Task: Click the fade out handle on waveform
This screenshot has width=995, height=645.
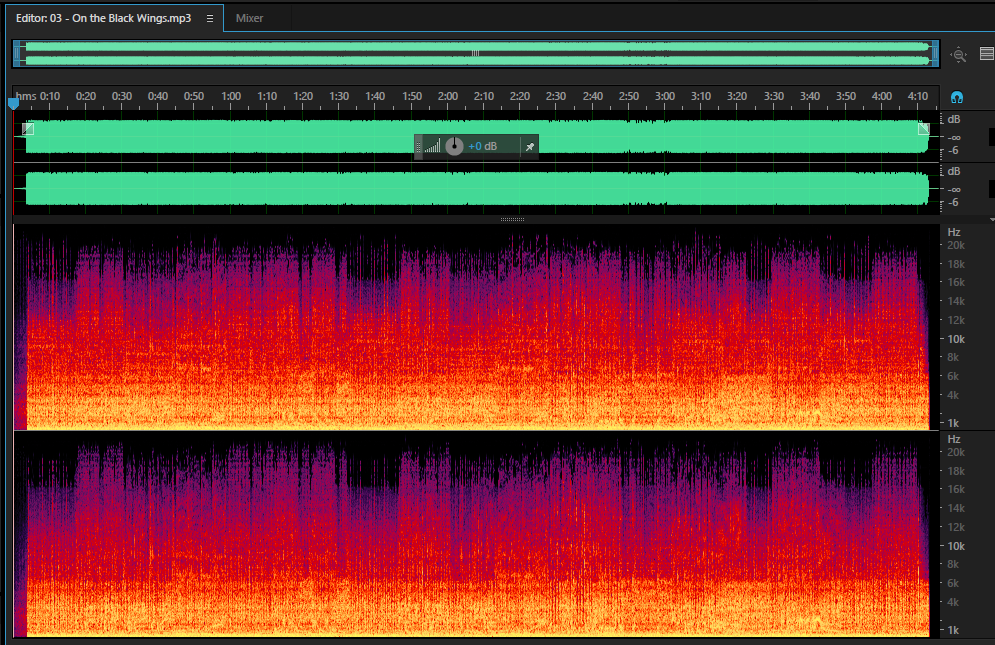Action: click(x=923, y=129)
